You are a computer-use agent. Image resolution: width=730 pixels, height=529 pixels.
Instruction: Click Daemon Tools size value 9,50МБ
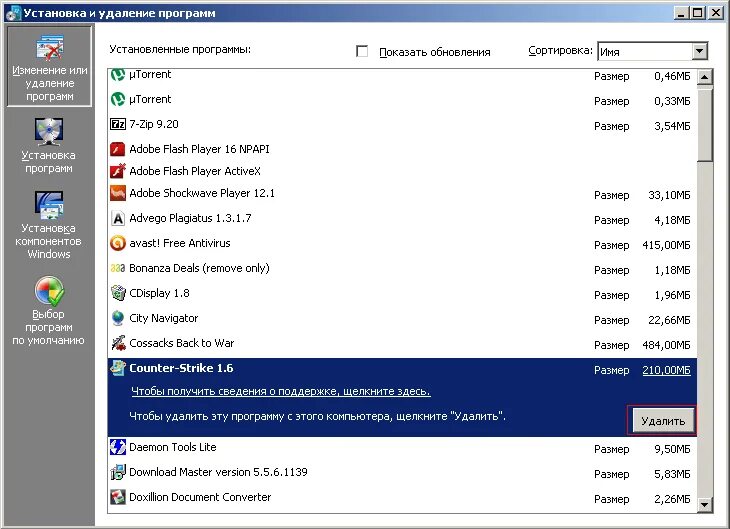(x=672, y=449)
